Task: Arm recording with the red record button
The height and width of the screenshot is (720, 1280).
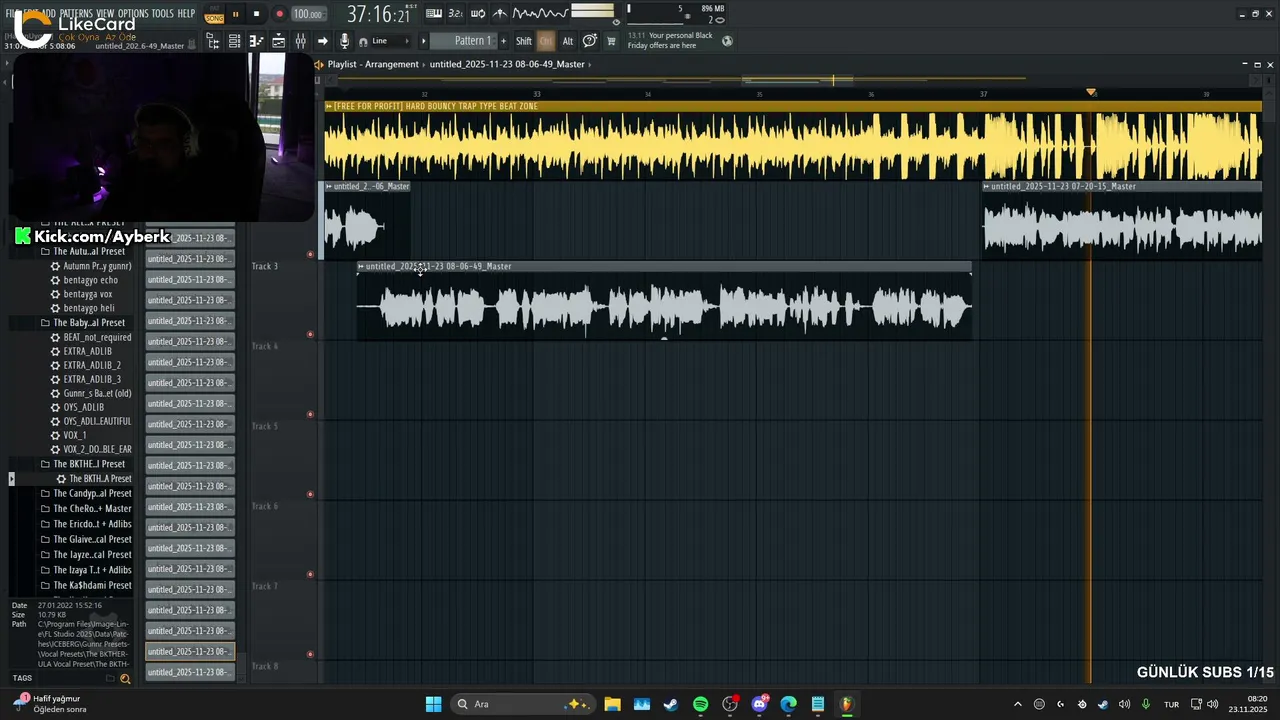Action: pyautogui.click(x=279, y=14)
